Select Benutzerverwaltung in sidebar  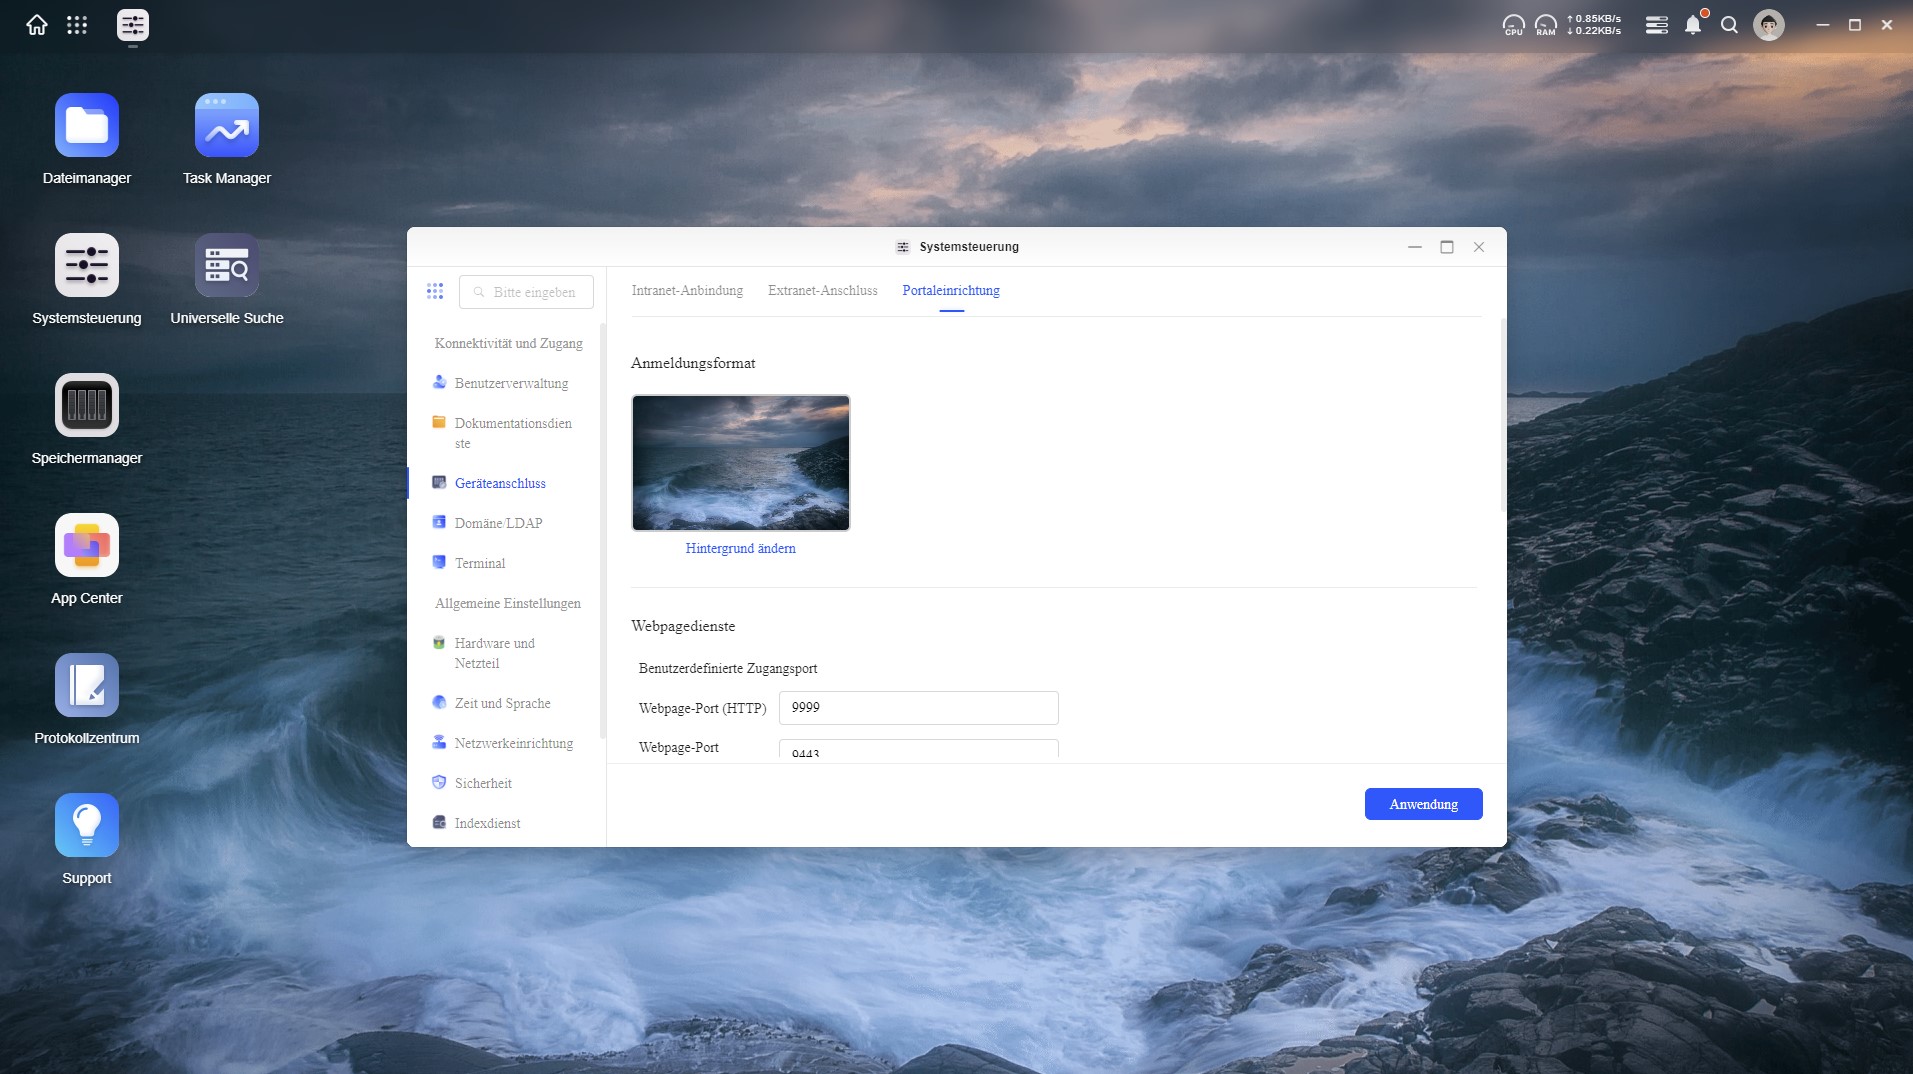(x=511, y=384)
